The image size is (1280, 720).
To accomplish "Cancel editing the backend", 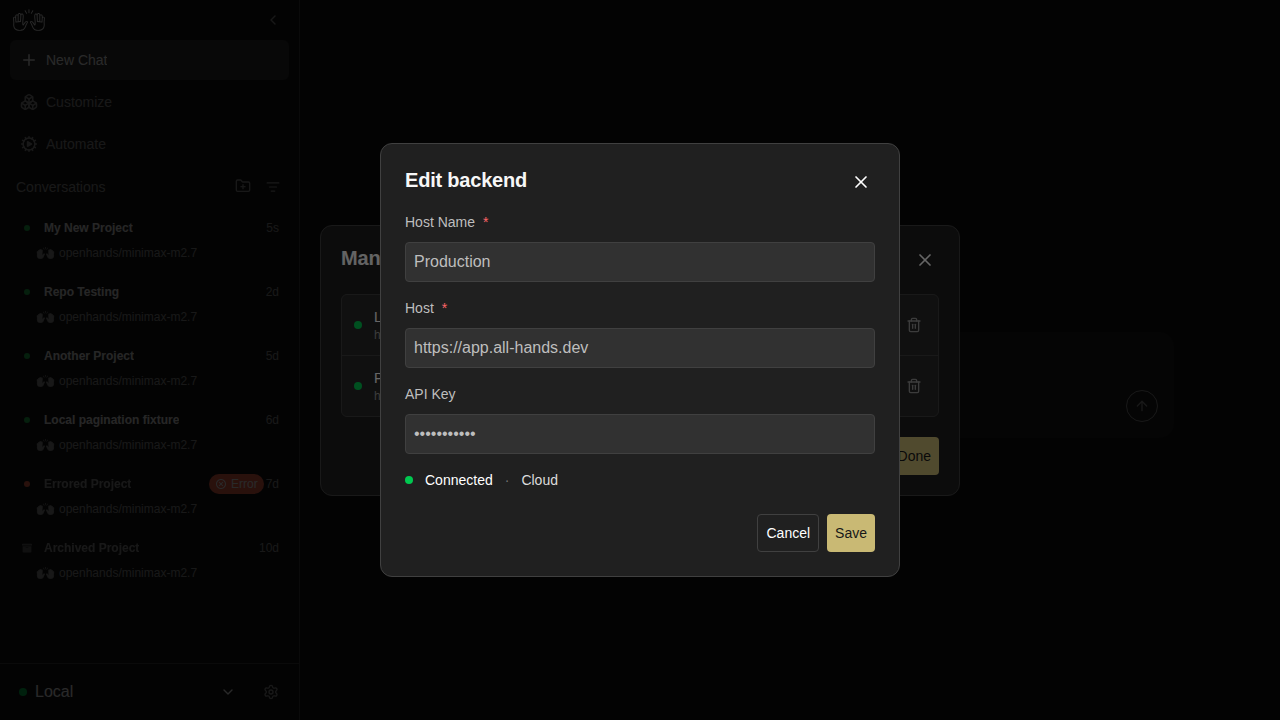I will (788, 533).
